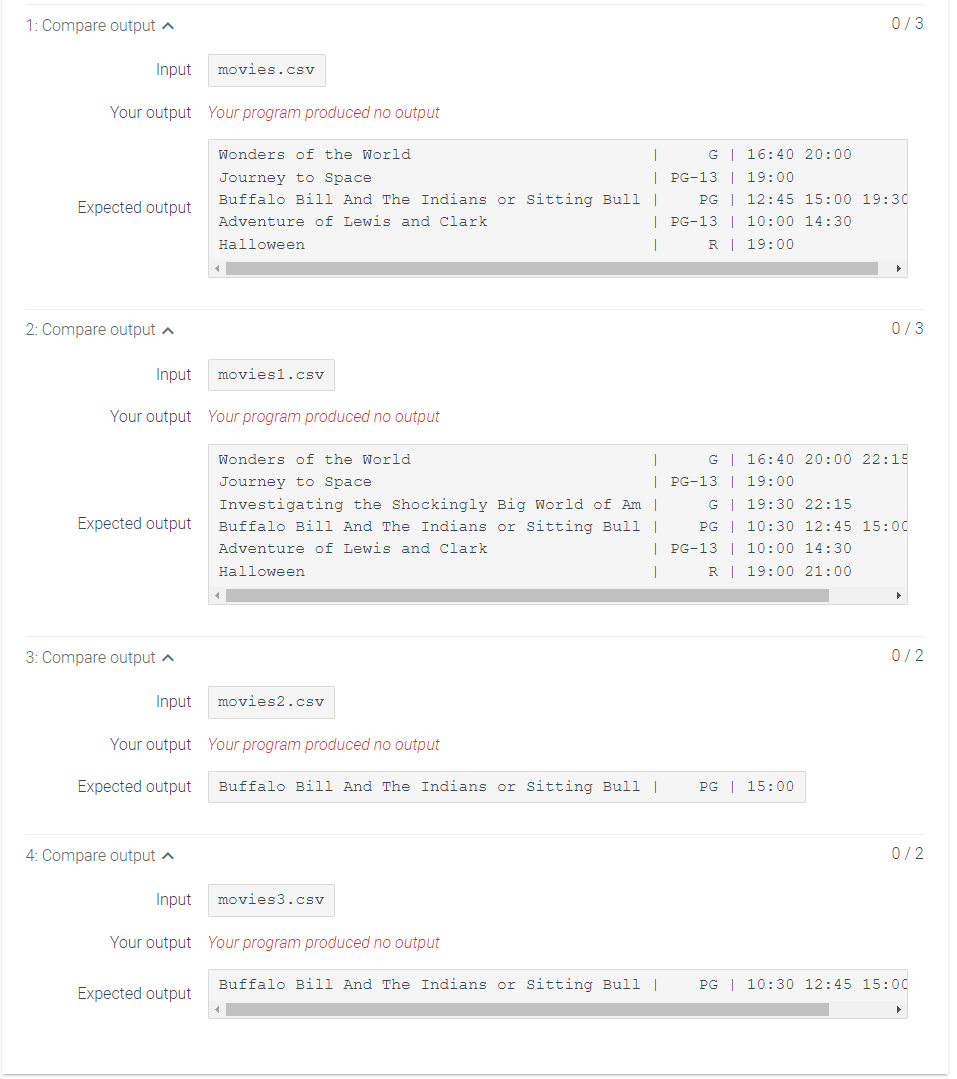Click the right scroll arrow on test 1 scrollbar
Image resolution: width=957 pixels, height=1079 pixels.
[x=897, y=268]
